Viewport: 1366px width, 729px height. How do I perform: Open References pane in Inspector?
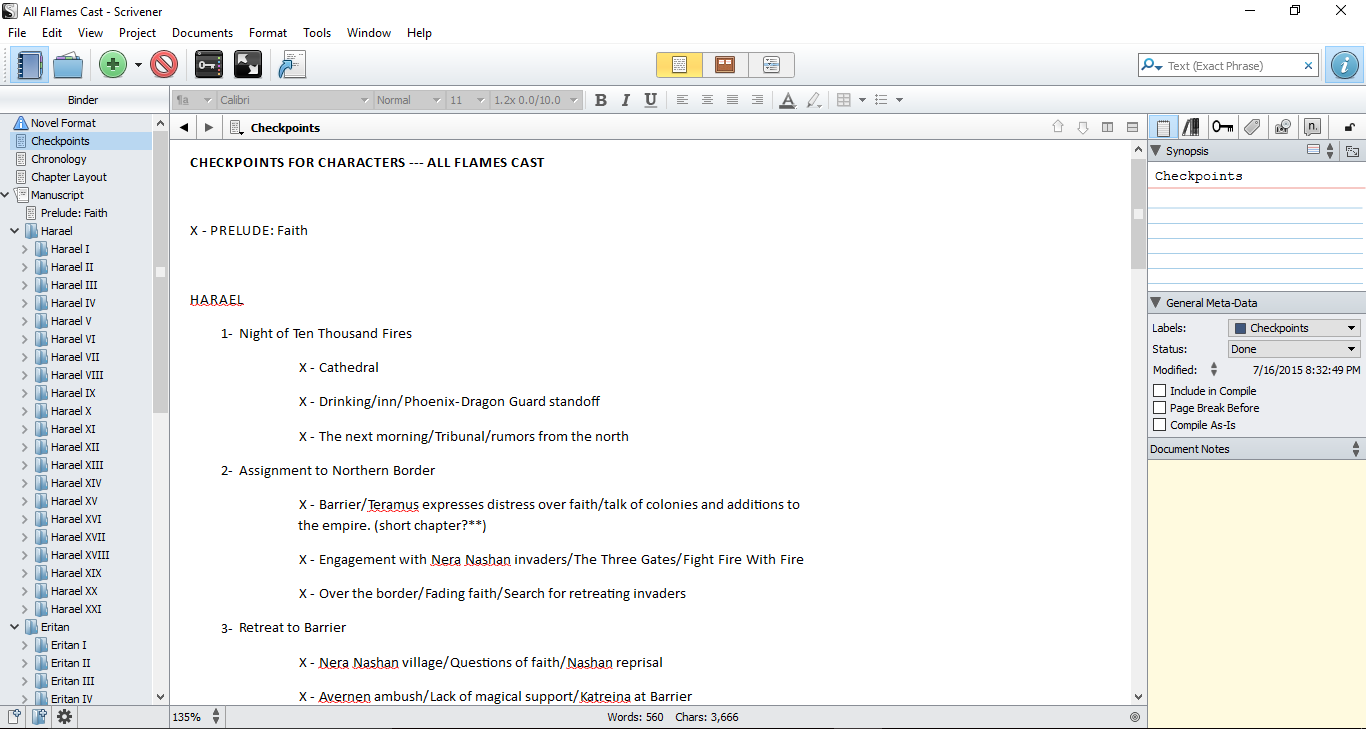click(1191, 127)
